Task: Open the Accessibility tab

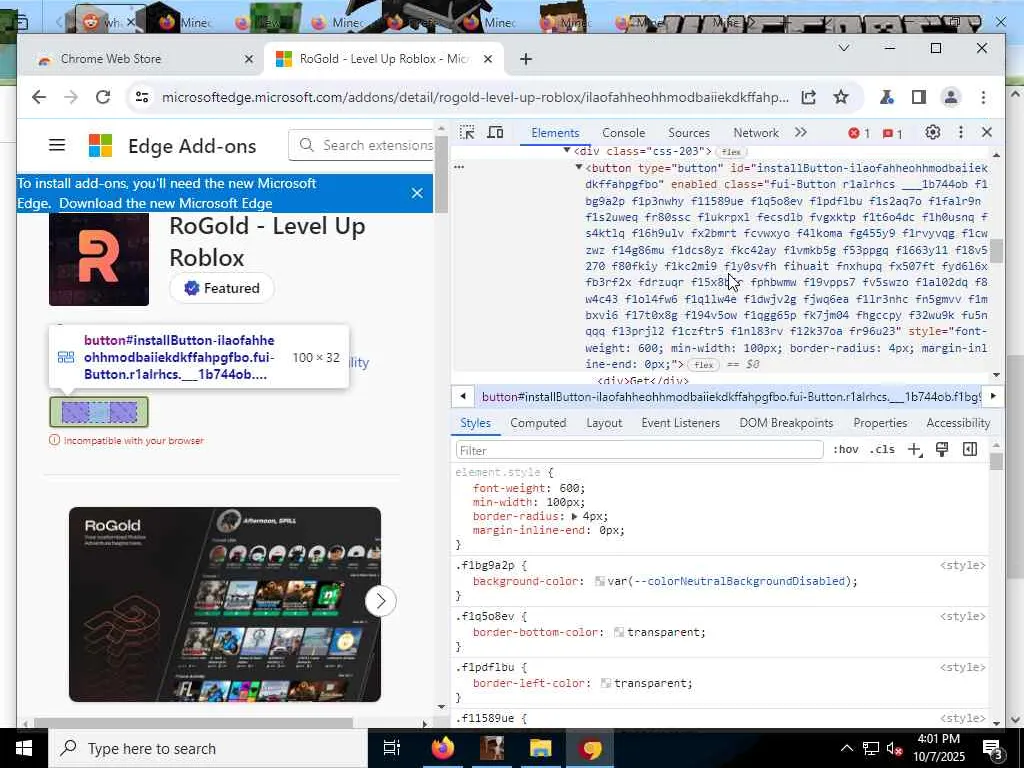Action: 958,423
